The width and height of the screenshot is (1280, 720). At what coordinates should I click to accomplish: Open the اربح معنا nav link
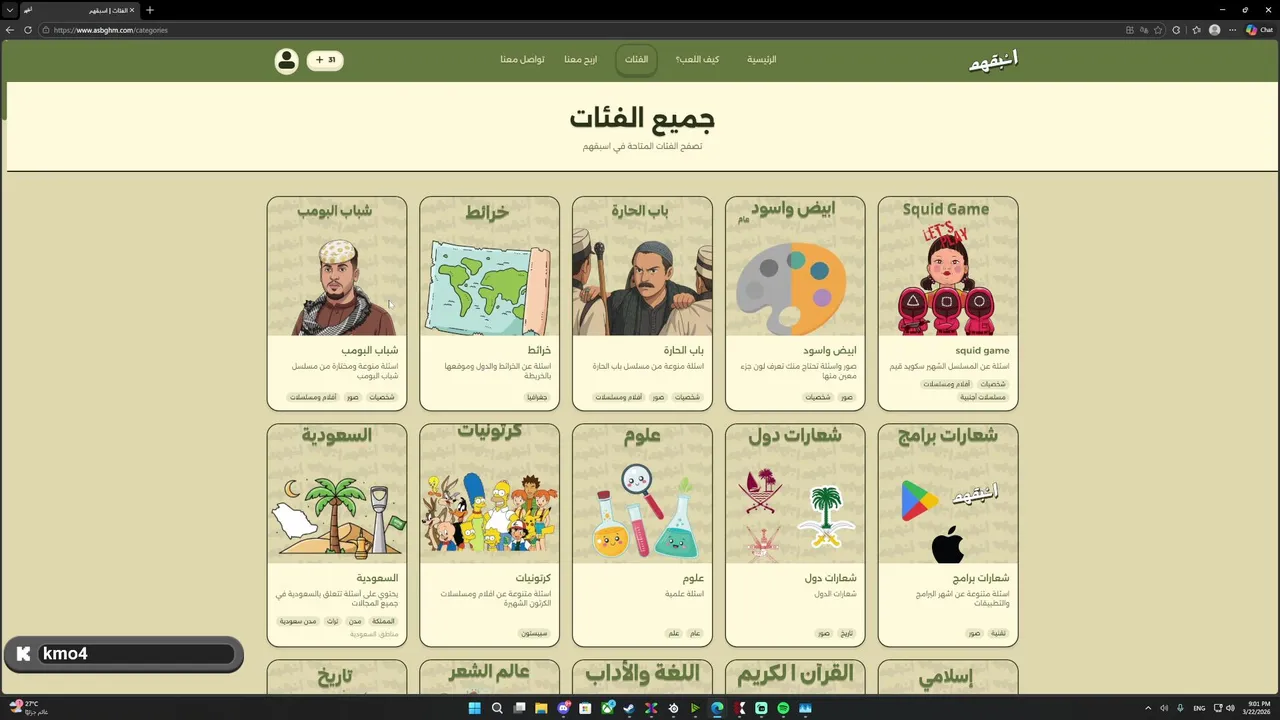[580, 60]
